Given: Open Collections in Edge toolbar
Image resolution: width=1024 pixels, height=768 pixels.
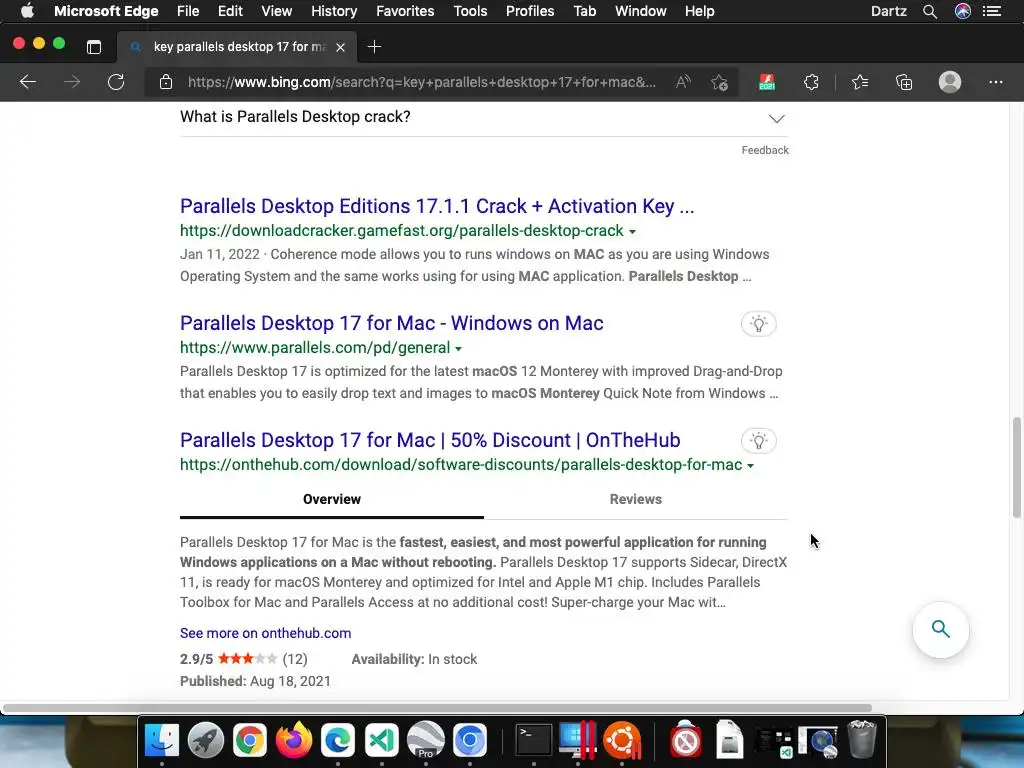Looking at the screenshot, I should coord(904,82).
